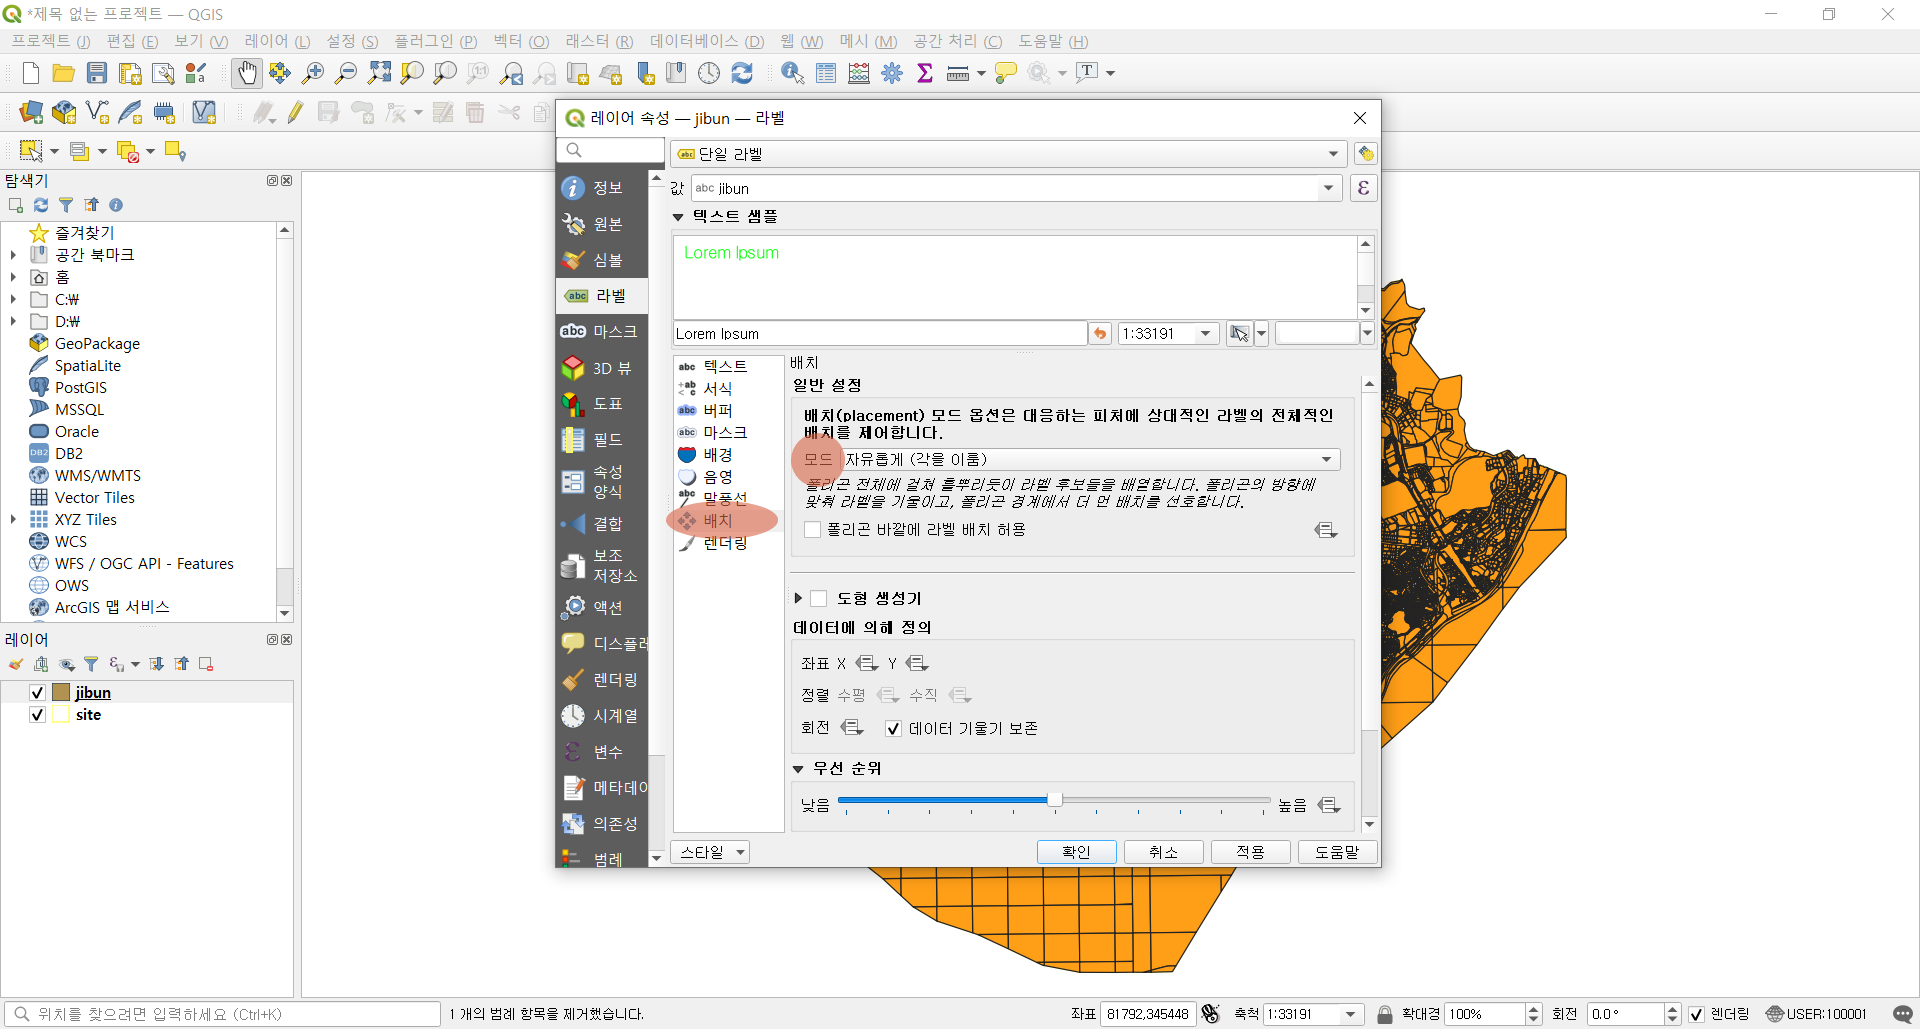Click the Zoom Full extent tool

pos(379,73)
